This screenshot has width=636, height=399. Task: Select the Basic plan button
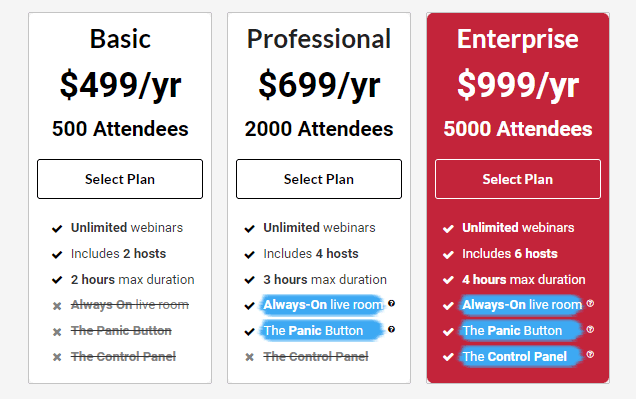(x=120, y=179)
